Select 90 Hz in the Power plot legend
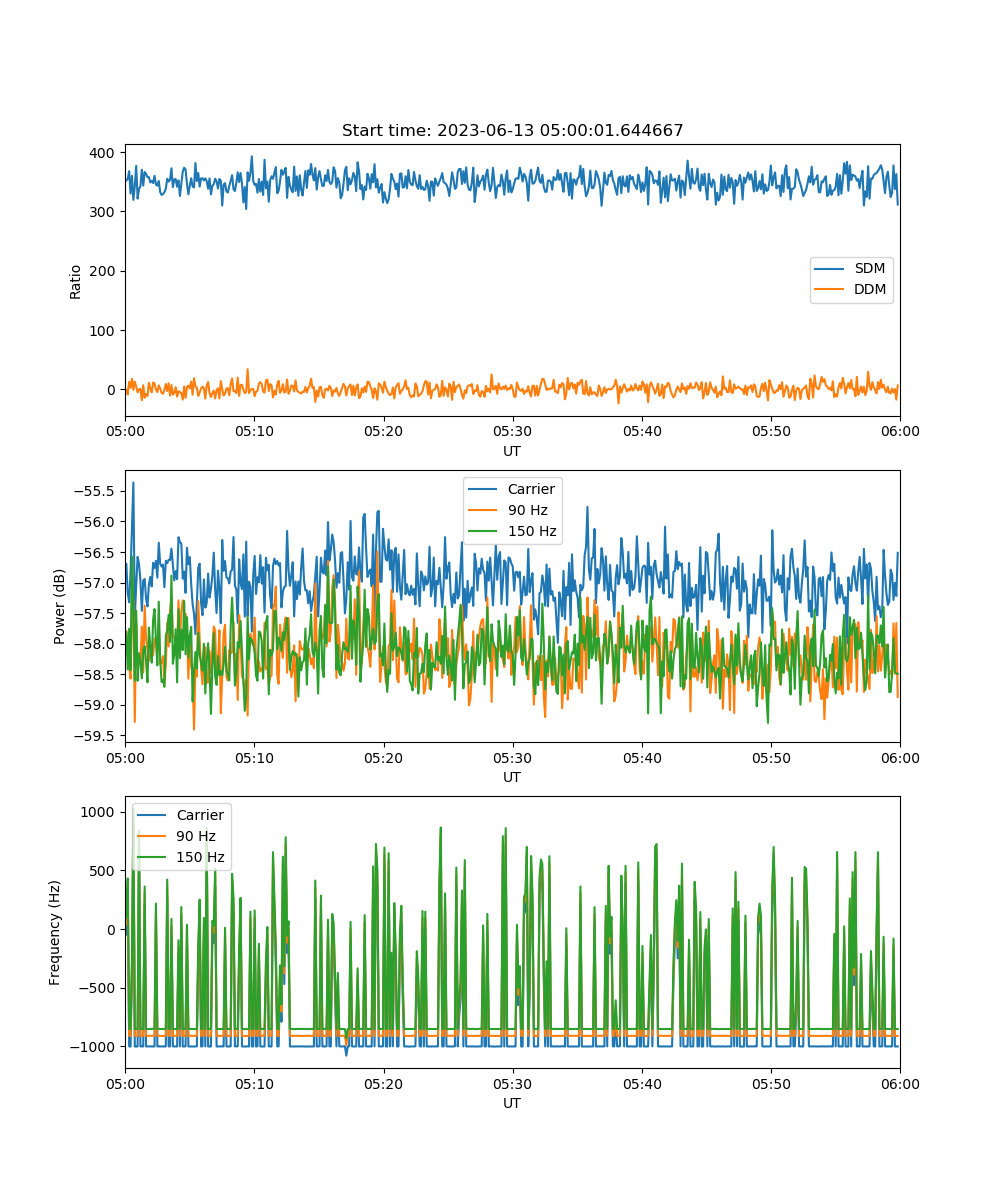The image size is (1000, 1200). [527, 510]
